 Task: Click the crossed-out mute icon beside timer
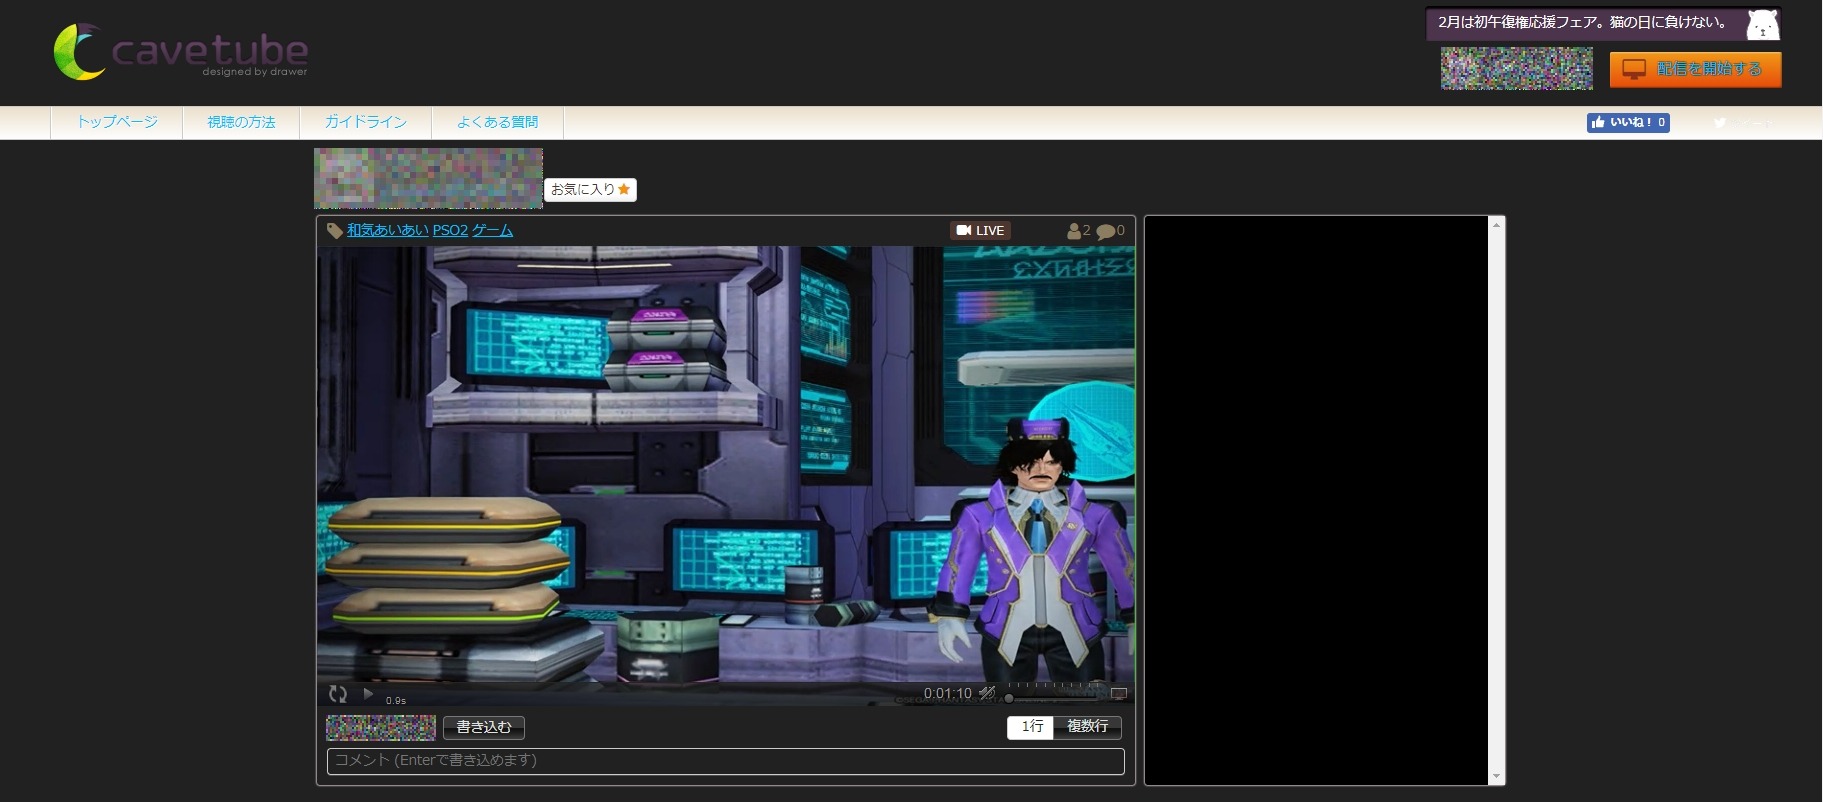pyautogui.click(x=987, y=693)
